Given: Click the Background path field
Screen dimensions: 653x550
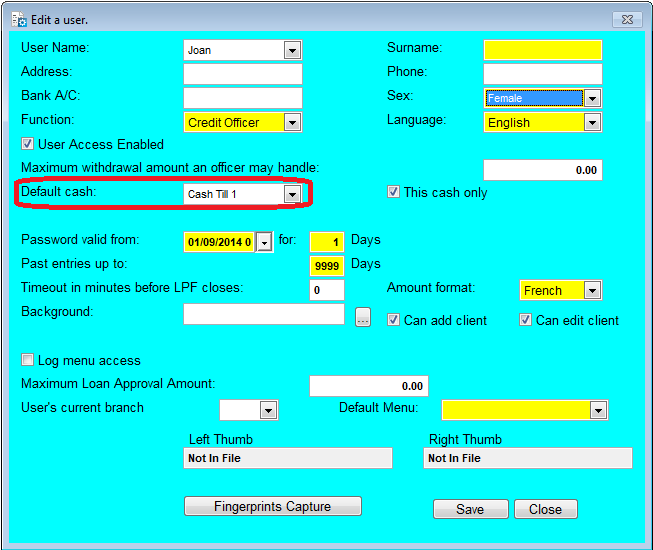Looking at the screenshot, I should [x=264, y=314].
